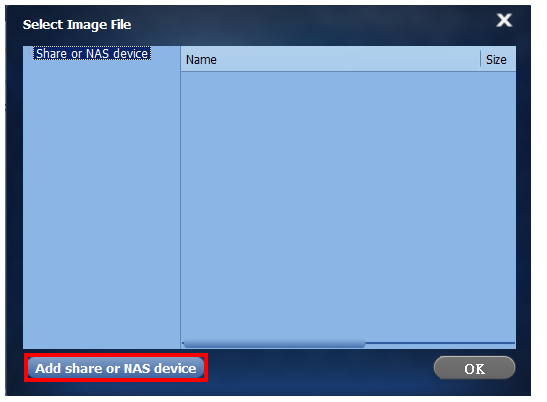Click the Select Image File title text
The height and width of the screenshot is (402, 547).
(77, 24)
